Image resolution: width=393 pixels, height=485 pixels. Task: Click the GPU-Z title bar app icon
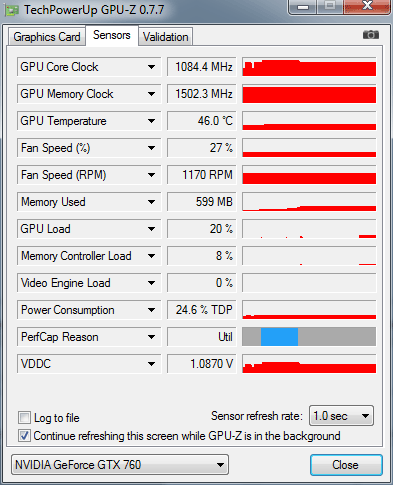click(12, 10)
